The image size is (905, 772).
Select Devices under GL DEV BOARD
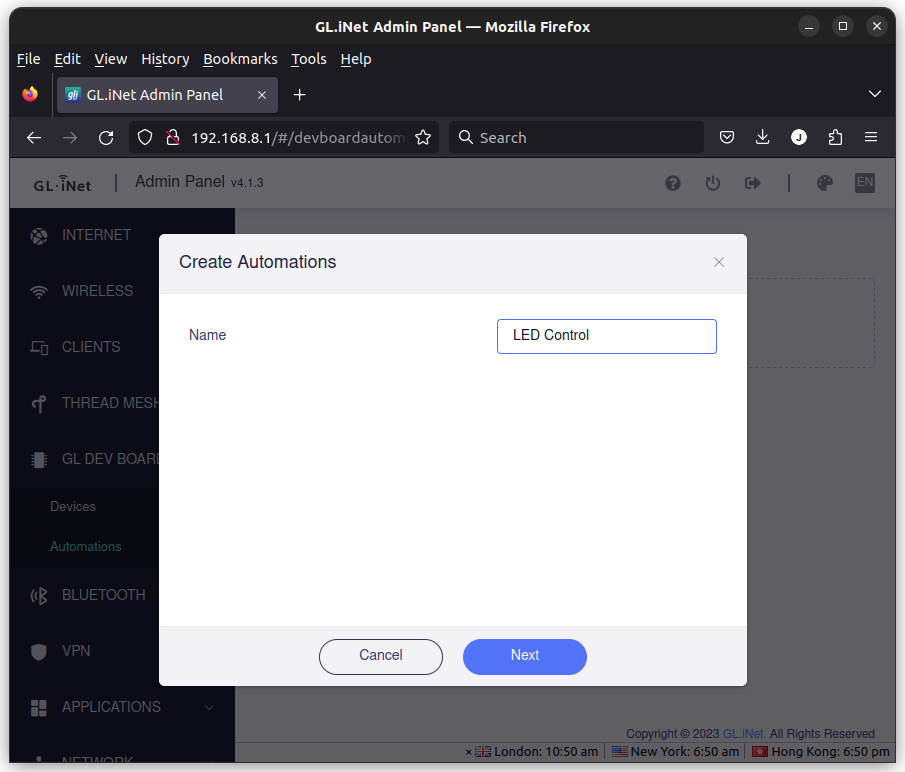click(73, 507)
